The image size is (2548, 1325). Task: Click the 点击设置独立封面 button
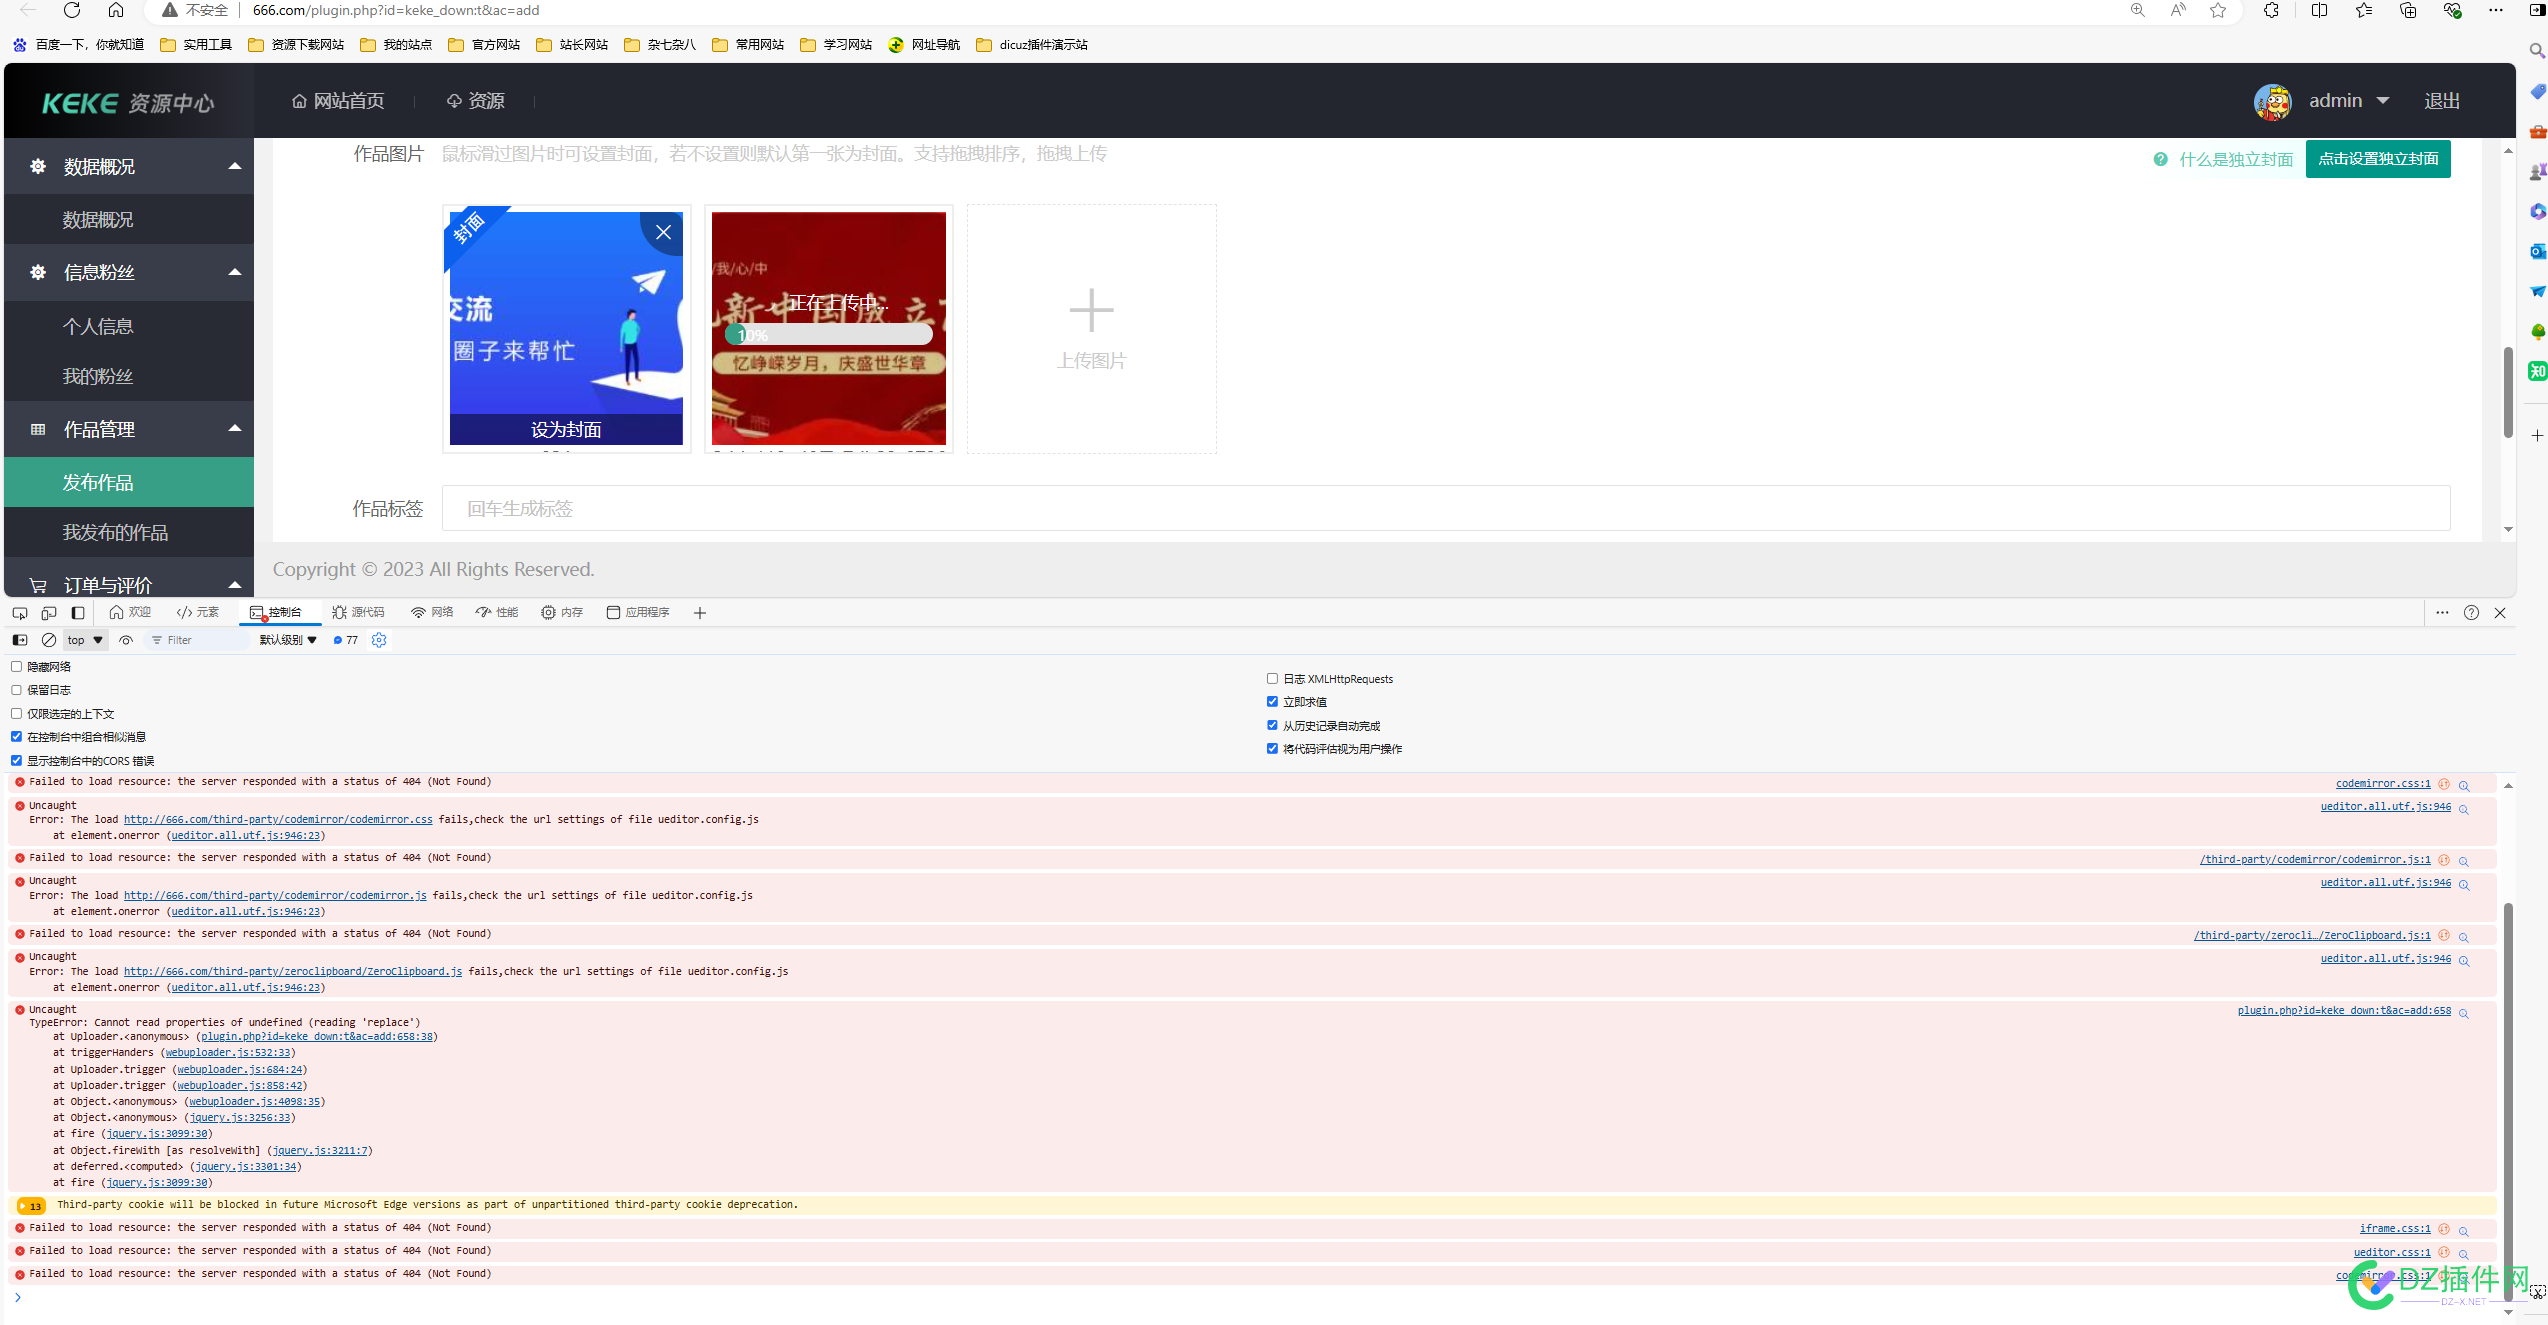point(2377,158)
